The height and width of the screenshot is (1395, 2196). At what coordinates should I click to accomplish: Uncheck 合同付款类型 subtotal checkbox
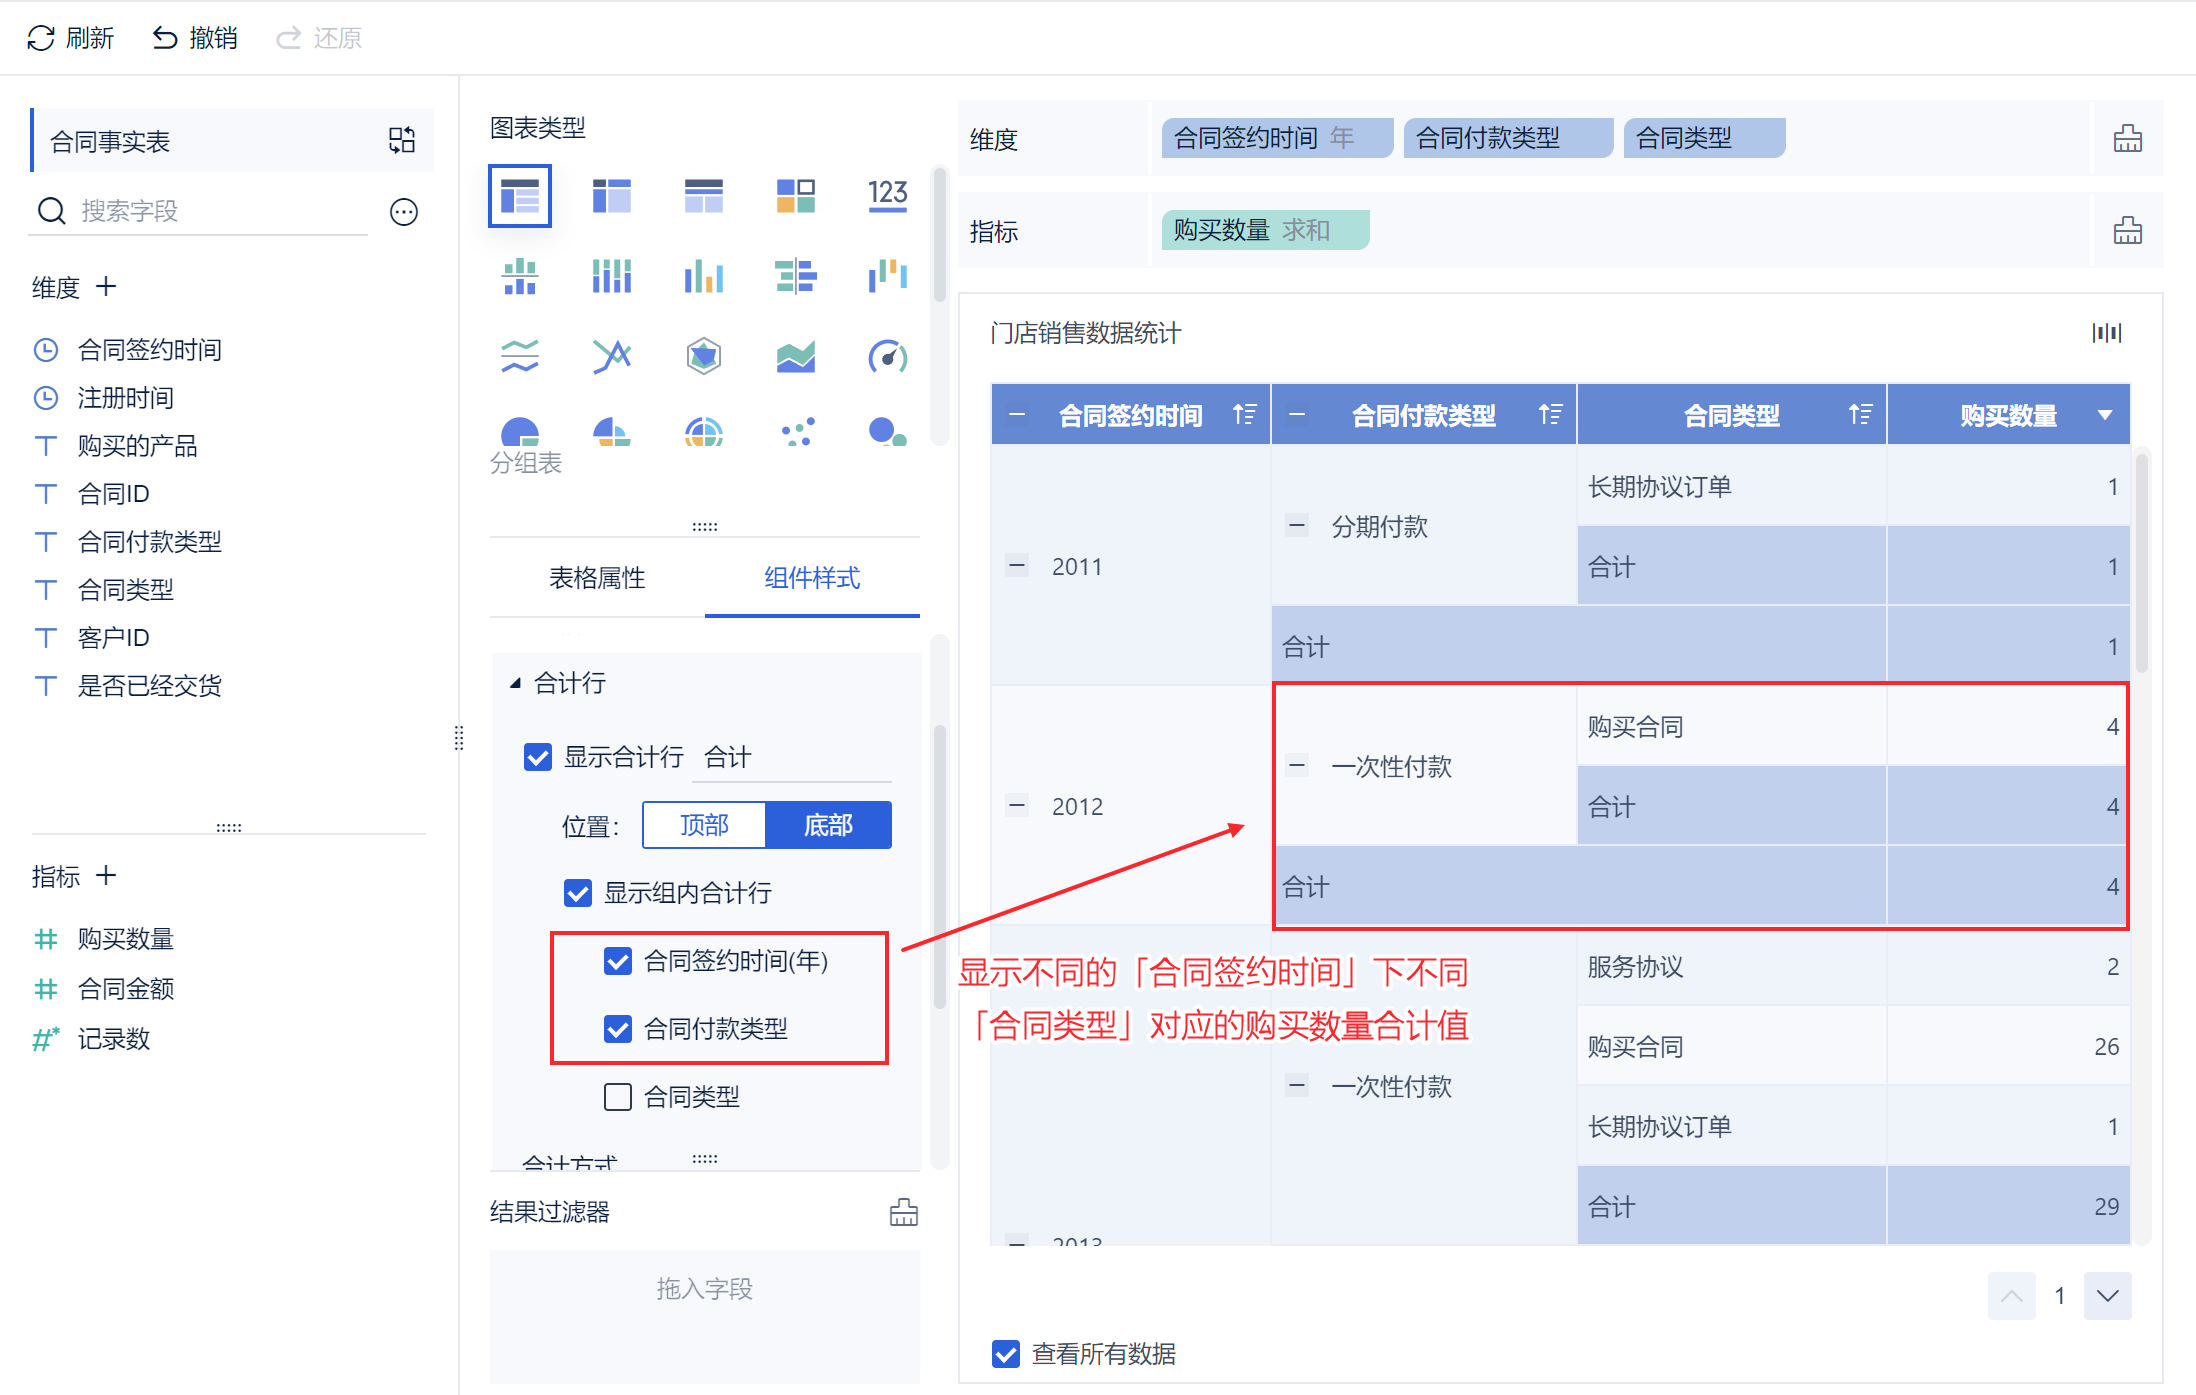tap(618, 1029)
